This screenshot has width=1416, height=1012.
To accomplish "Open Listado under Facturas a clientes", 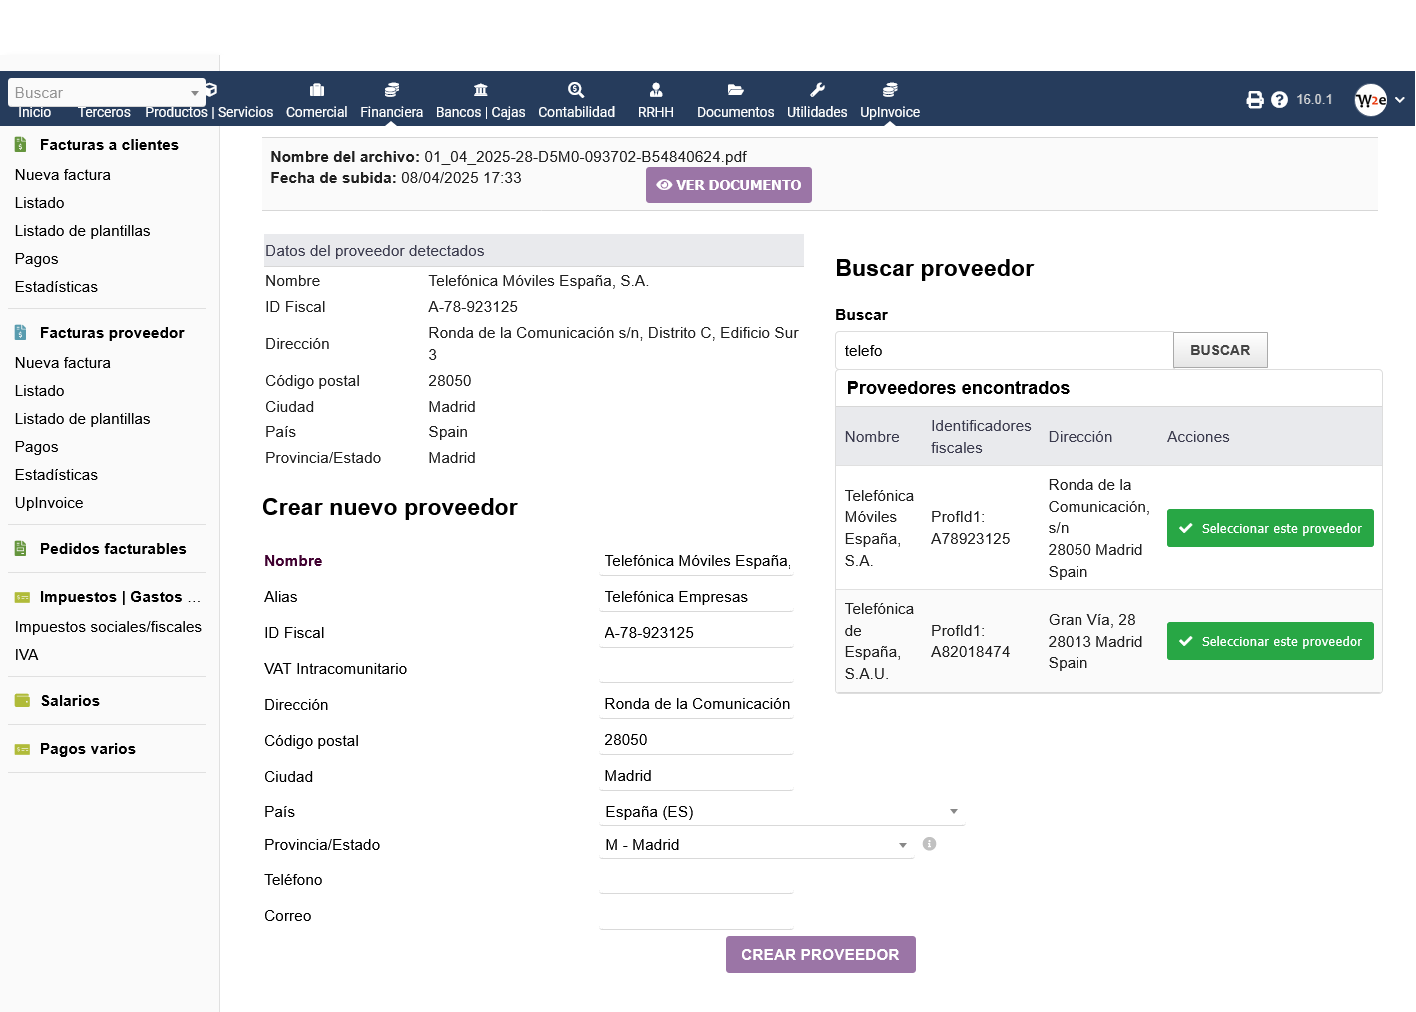I will click(40, 202).
